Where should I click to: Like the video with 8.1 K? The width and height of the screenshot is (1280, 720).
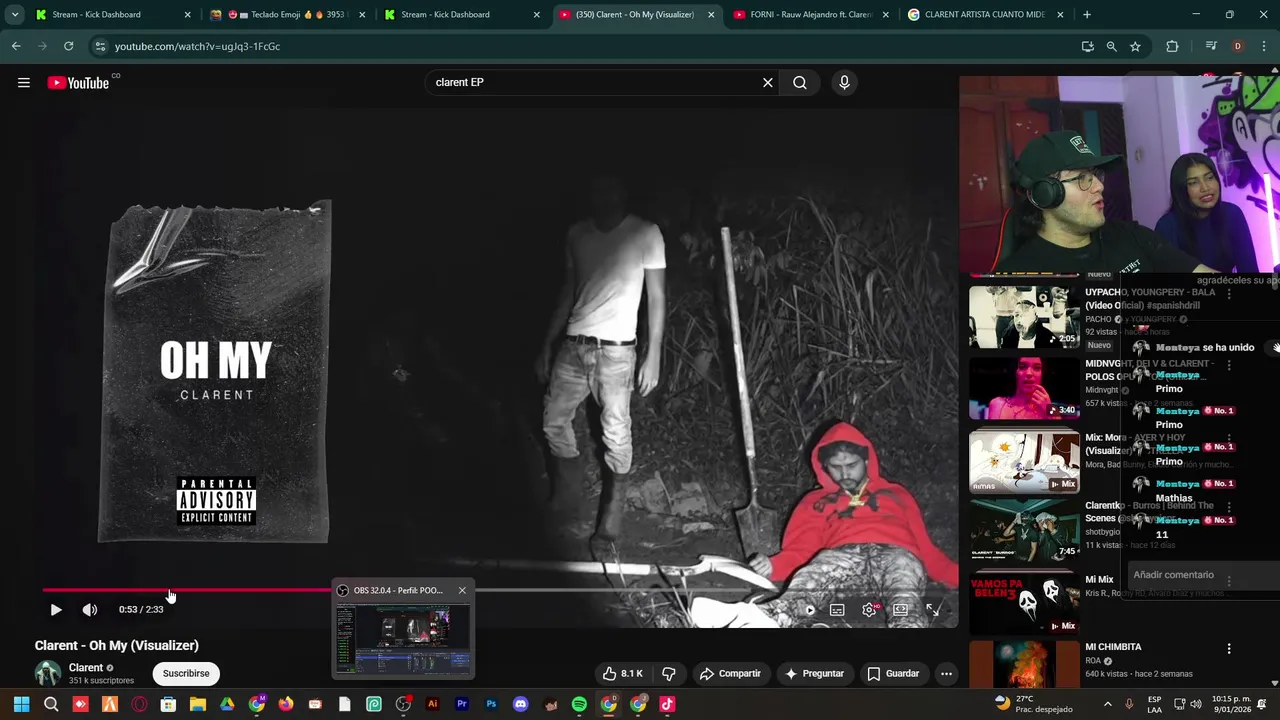pyautogui.click(x=622, y=673)
